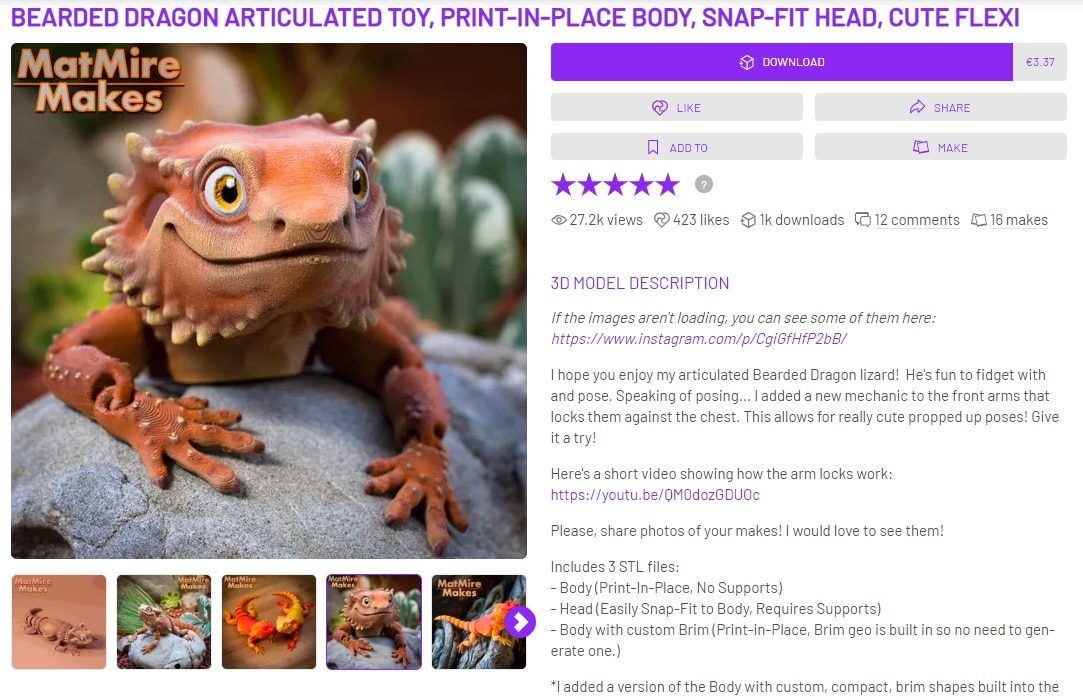
Task: Like the model with the heart icon
Action: [x=660, y=108]
